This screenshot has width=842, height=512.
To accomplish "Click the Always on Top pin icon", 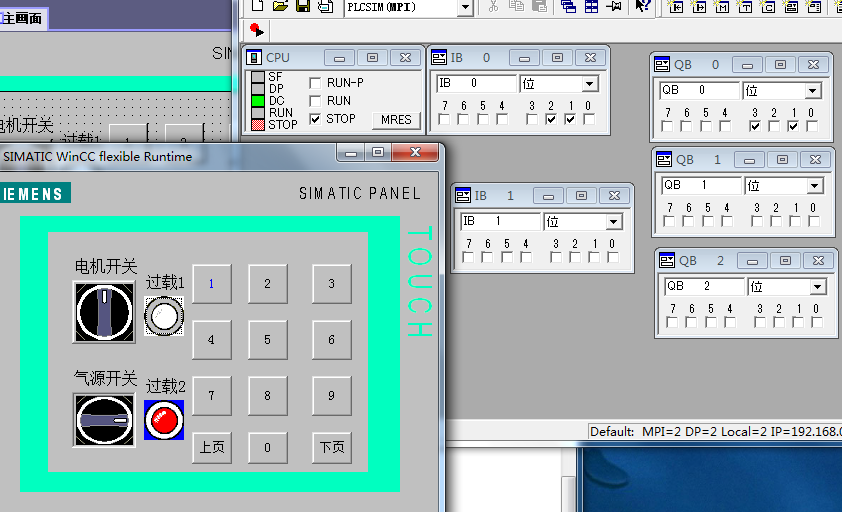I will [x=614, y=6].
